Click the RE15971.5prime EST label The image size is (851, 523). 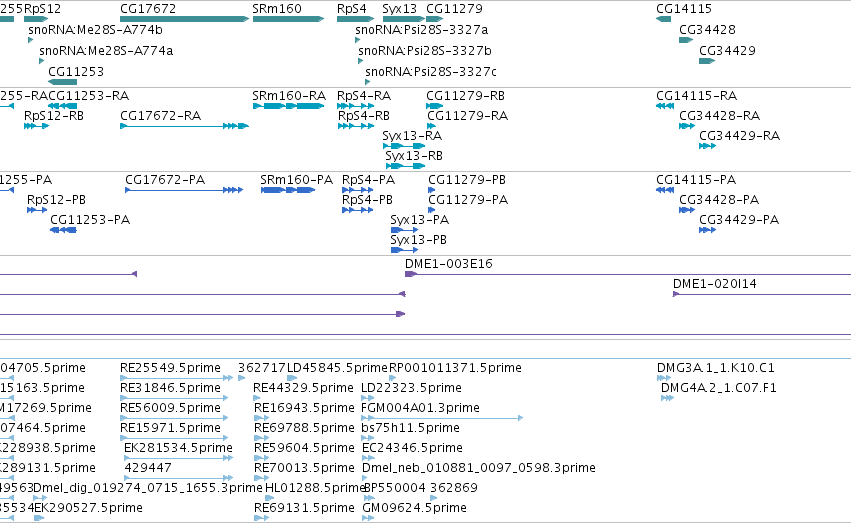(x=170, y=428)
